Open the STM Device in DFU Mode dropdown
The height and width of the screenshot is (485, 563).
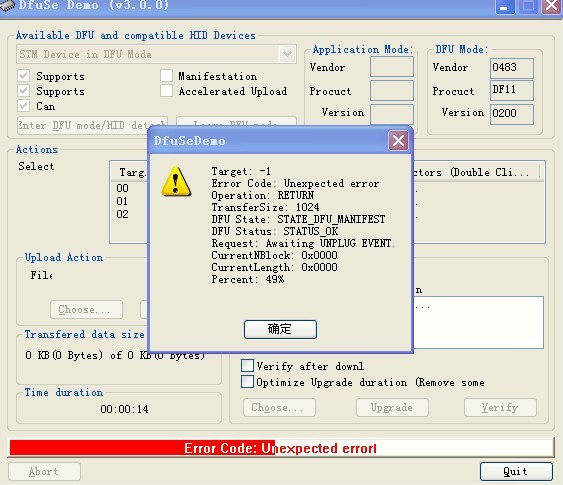[287, 54]
